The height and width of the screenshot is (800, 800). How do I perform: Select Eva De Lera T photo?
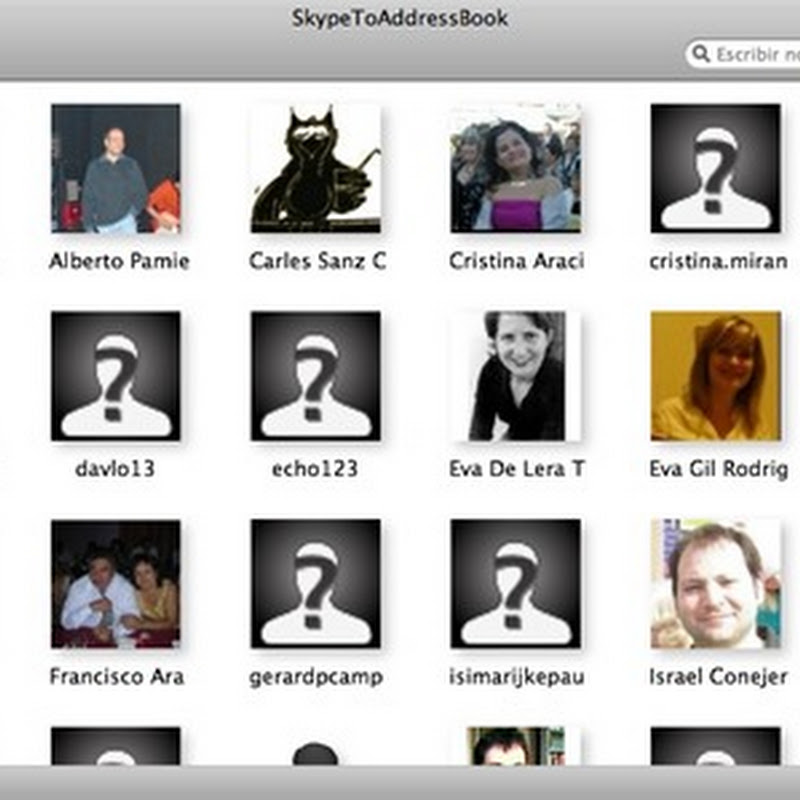click(x=516, y=376)
